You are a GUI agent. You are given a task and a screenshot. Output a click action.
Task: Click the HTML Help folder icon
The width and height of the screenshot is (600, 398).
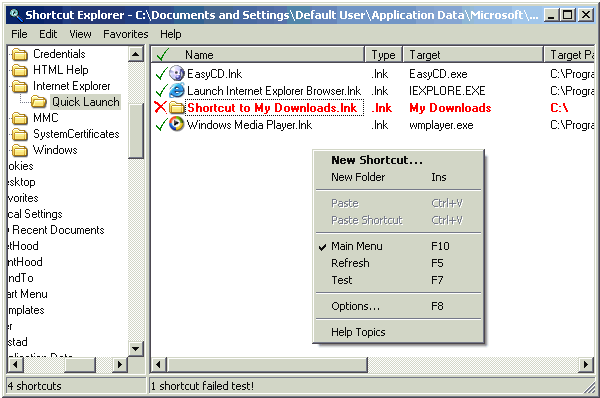coord(20,70)
